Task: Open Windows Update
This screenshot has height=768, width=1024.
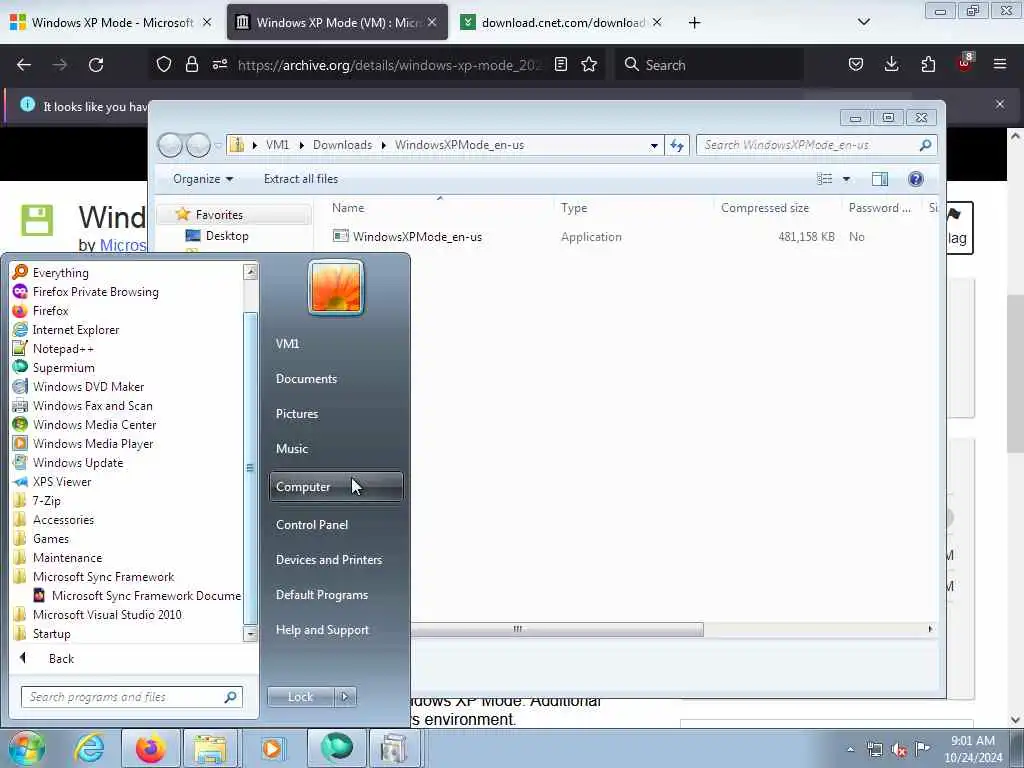Action: coord(78,462)
